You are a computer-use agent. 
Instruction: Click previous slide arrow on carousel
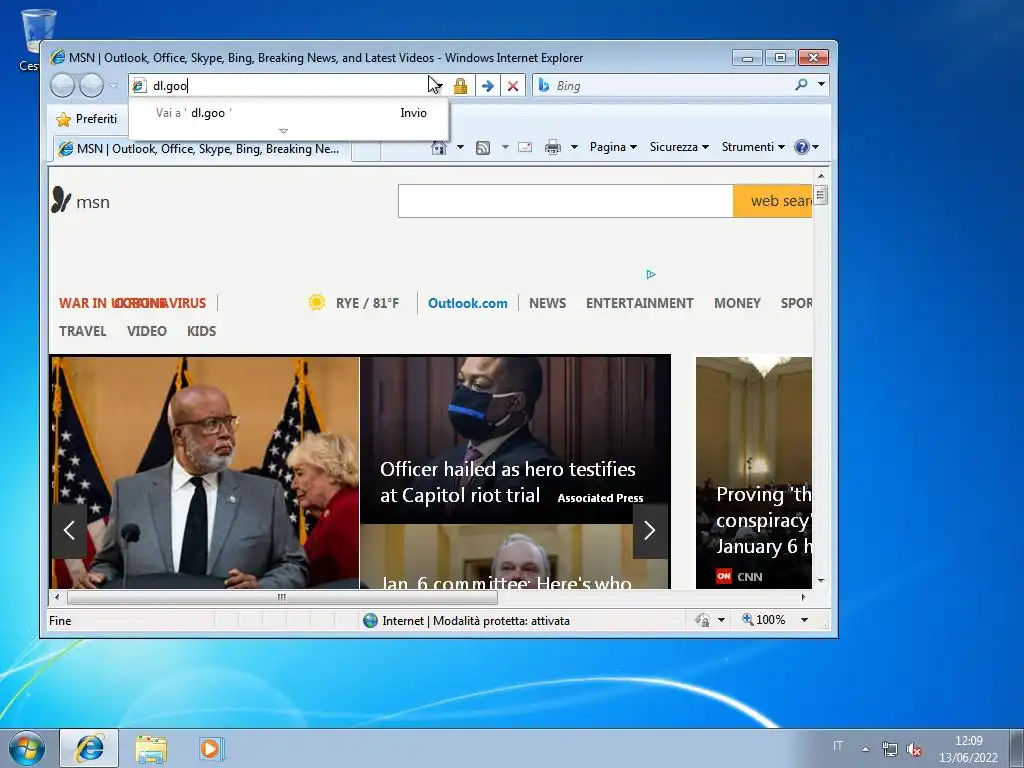[69, 530]
